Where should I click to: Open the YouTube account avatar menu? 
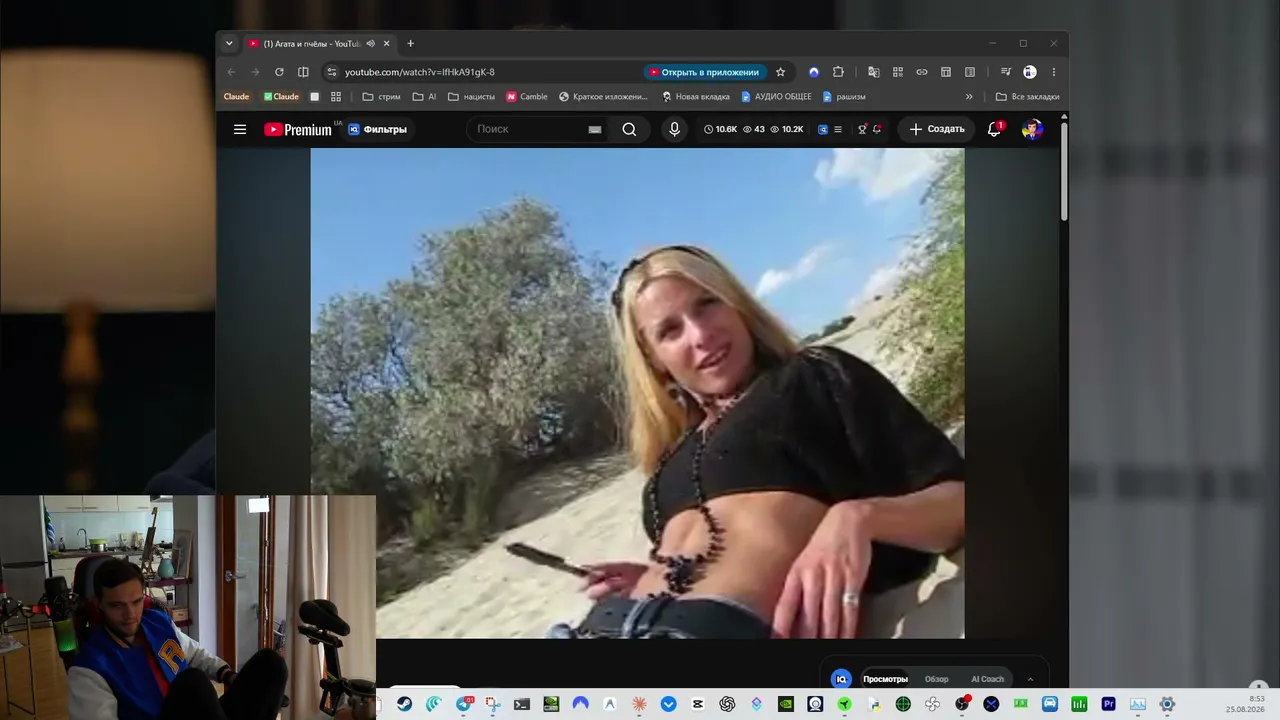point(1032,129)
